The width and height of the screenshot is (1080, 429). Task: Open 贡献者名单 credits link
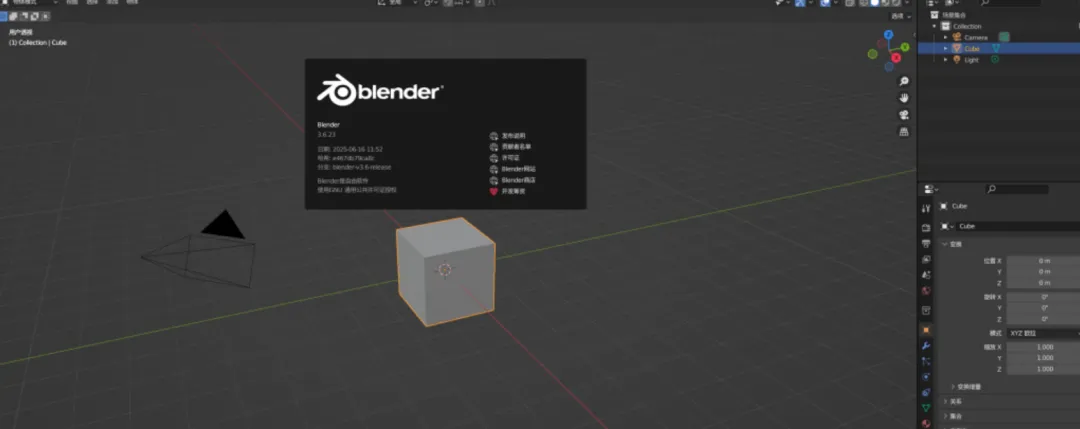tap(510, 147)
